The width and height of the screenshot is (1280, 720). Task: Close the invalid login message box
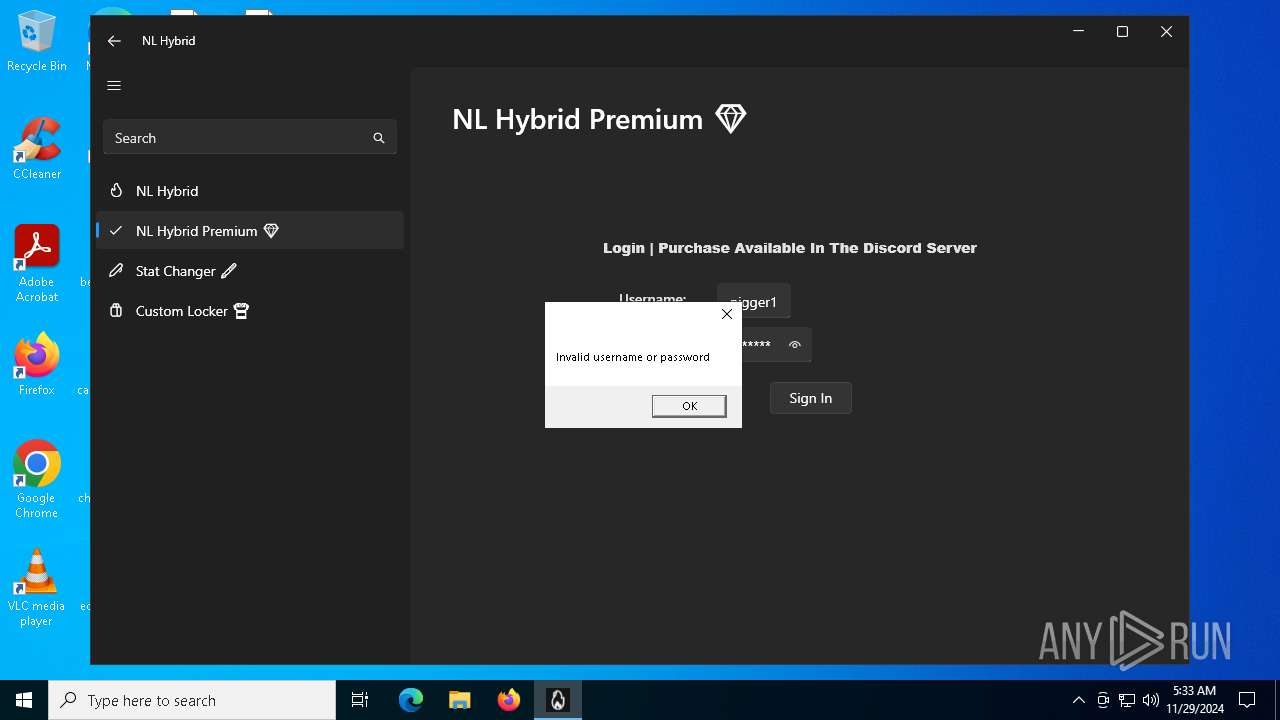(727, 314)
